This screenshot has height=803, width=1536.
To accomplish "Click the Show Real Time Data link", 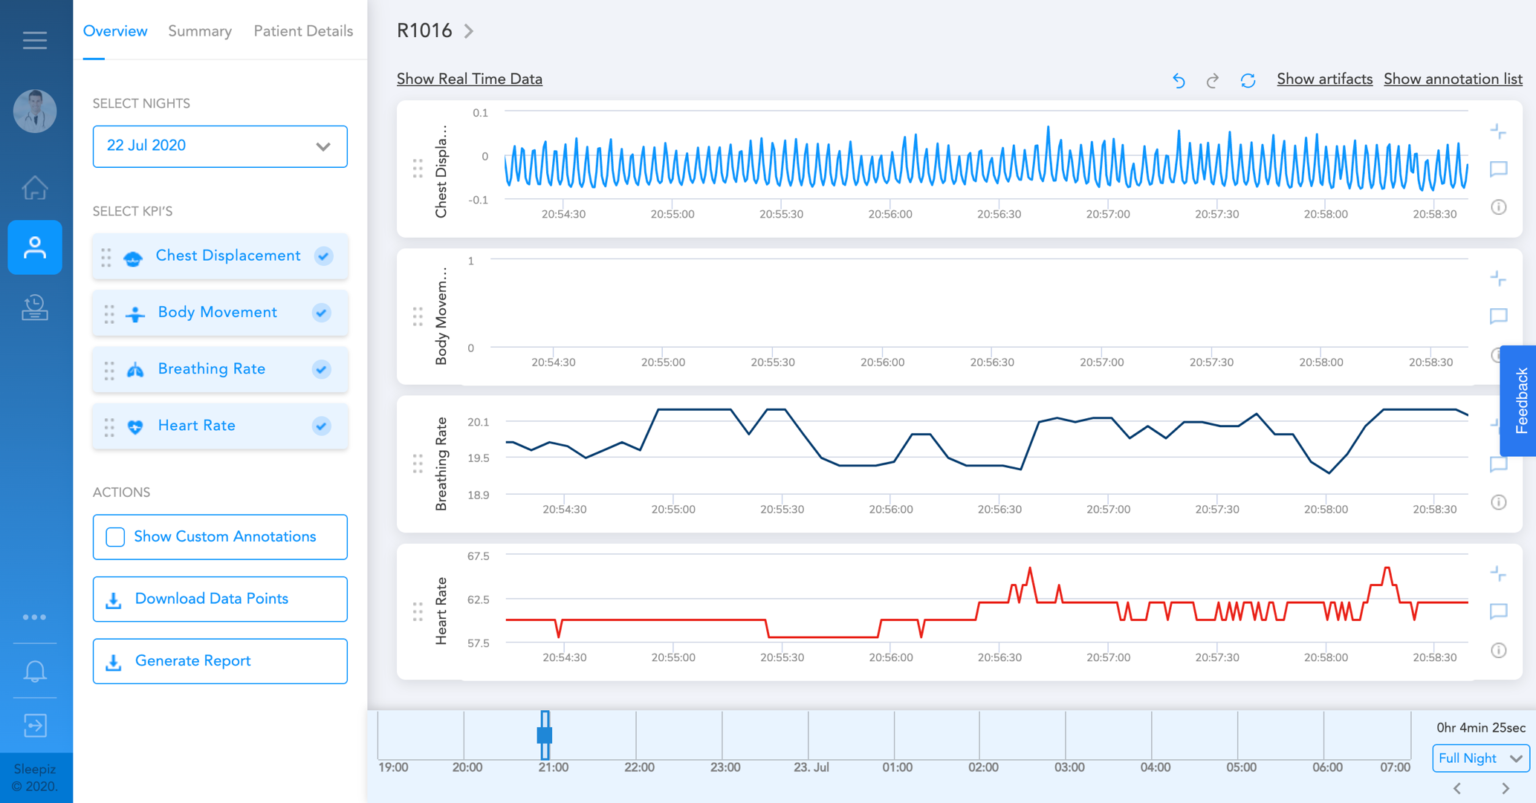I will (x=469, y=79).
